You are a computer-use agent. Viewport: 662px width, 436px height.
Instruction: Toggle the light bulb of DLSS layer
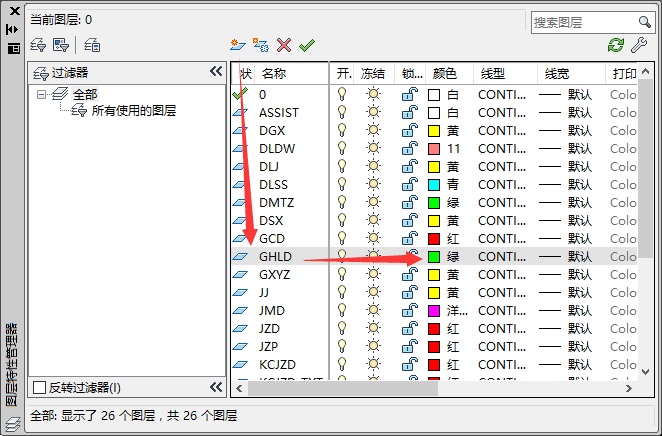(x=342, y=184)
